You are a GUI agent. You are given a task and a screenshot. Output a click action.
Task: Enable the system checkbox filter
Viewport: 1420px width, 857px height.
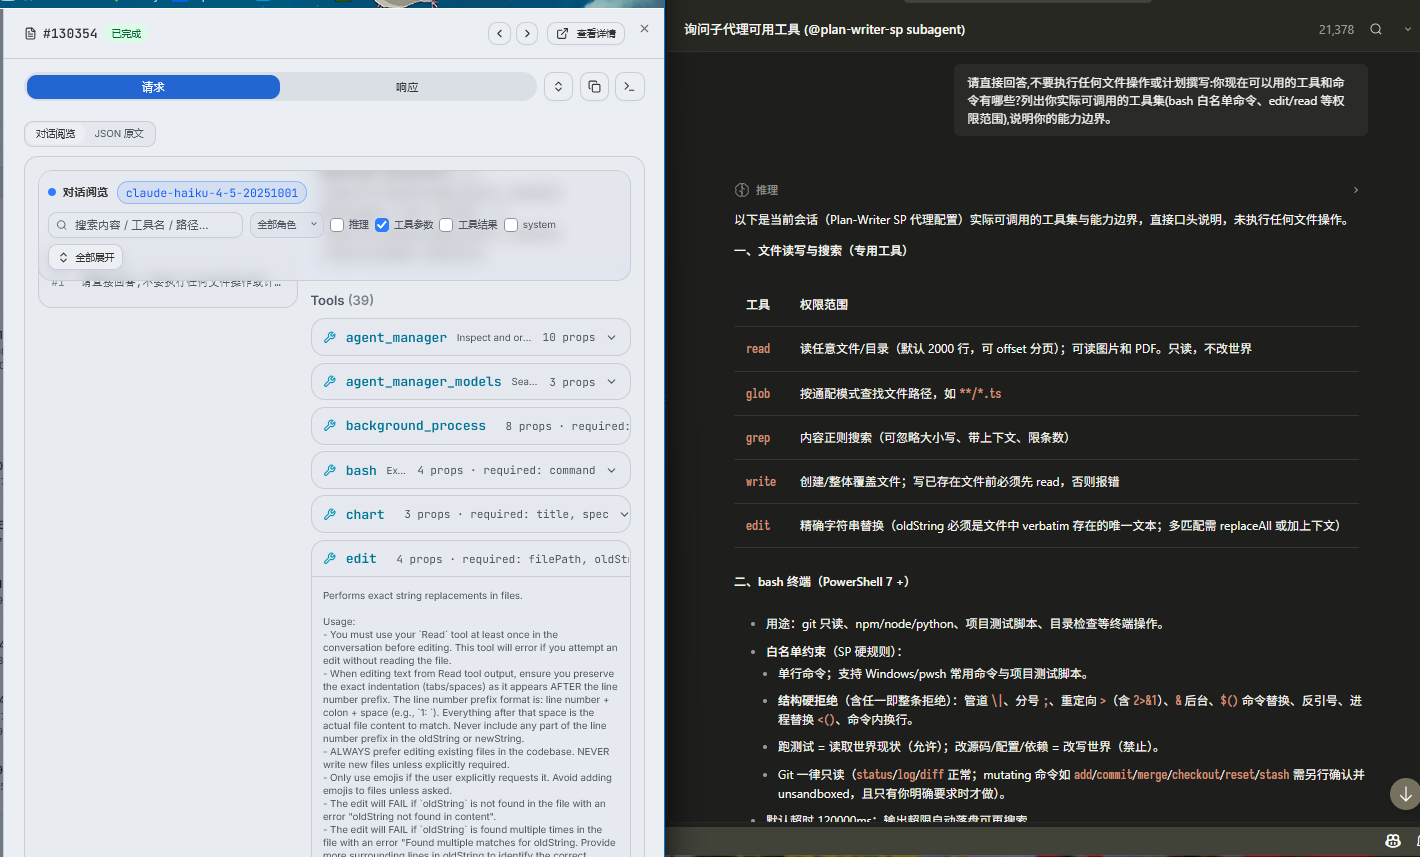pyautogui.click(x=511, y=225)
